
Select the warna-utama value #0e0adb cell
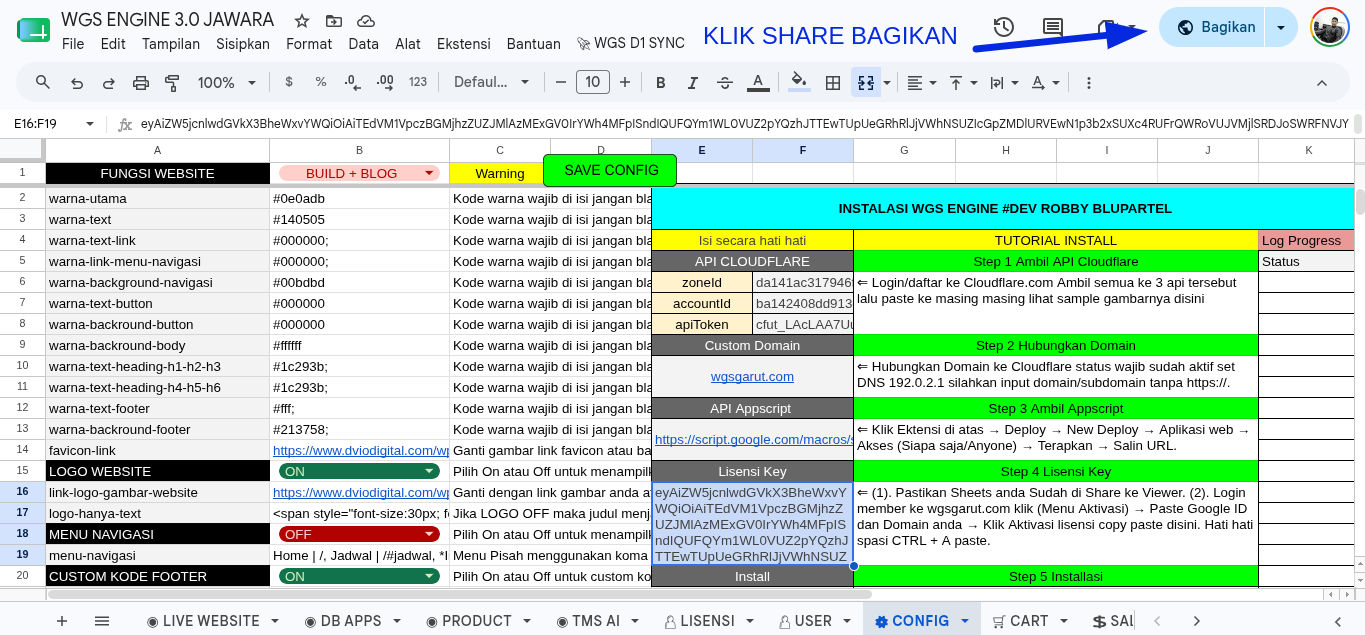[359, 198]
